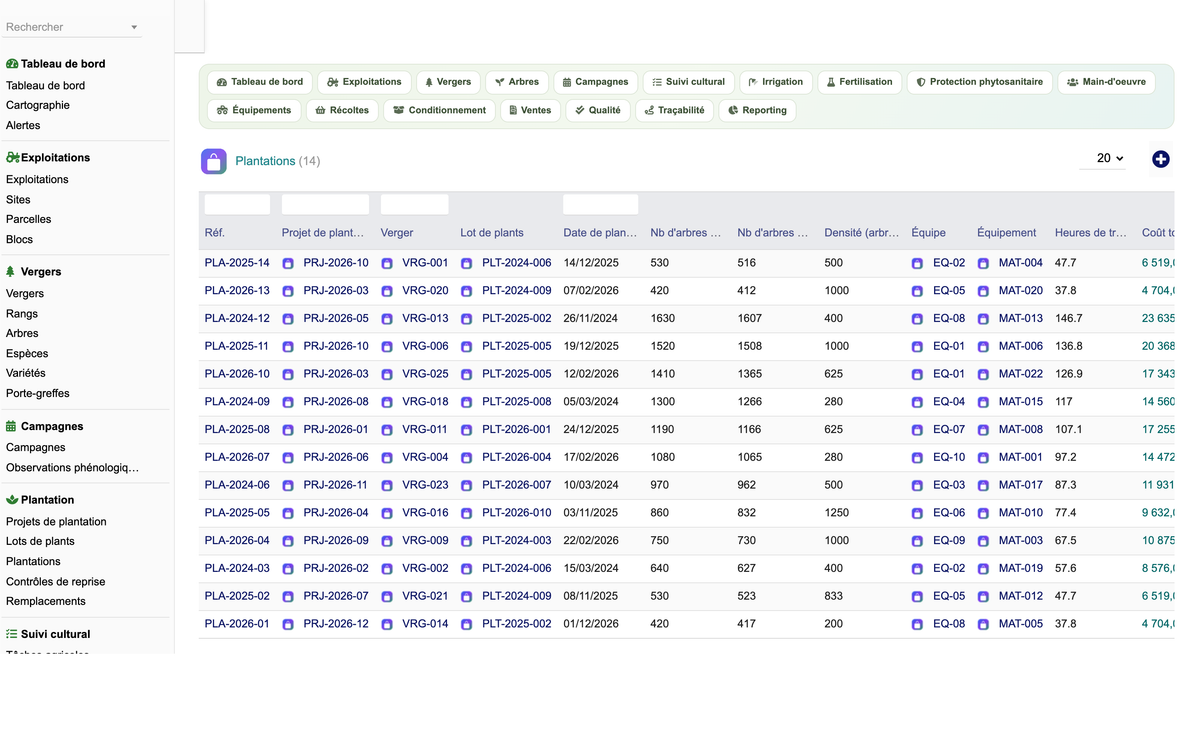Image resolution: width=1200 pixels, height=743 pixels.
Task: Open record PLA-2024-12
Action: 237,318
